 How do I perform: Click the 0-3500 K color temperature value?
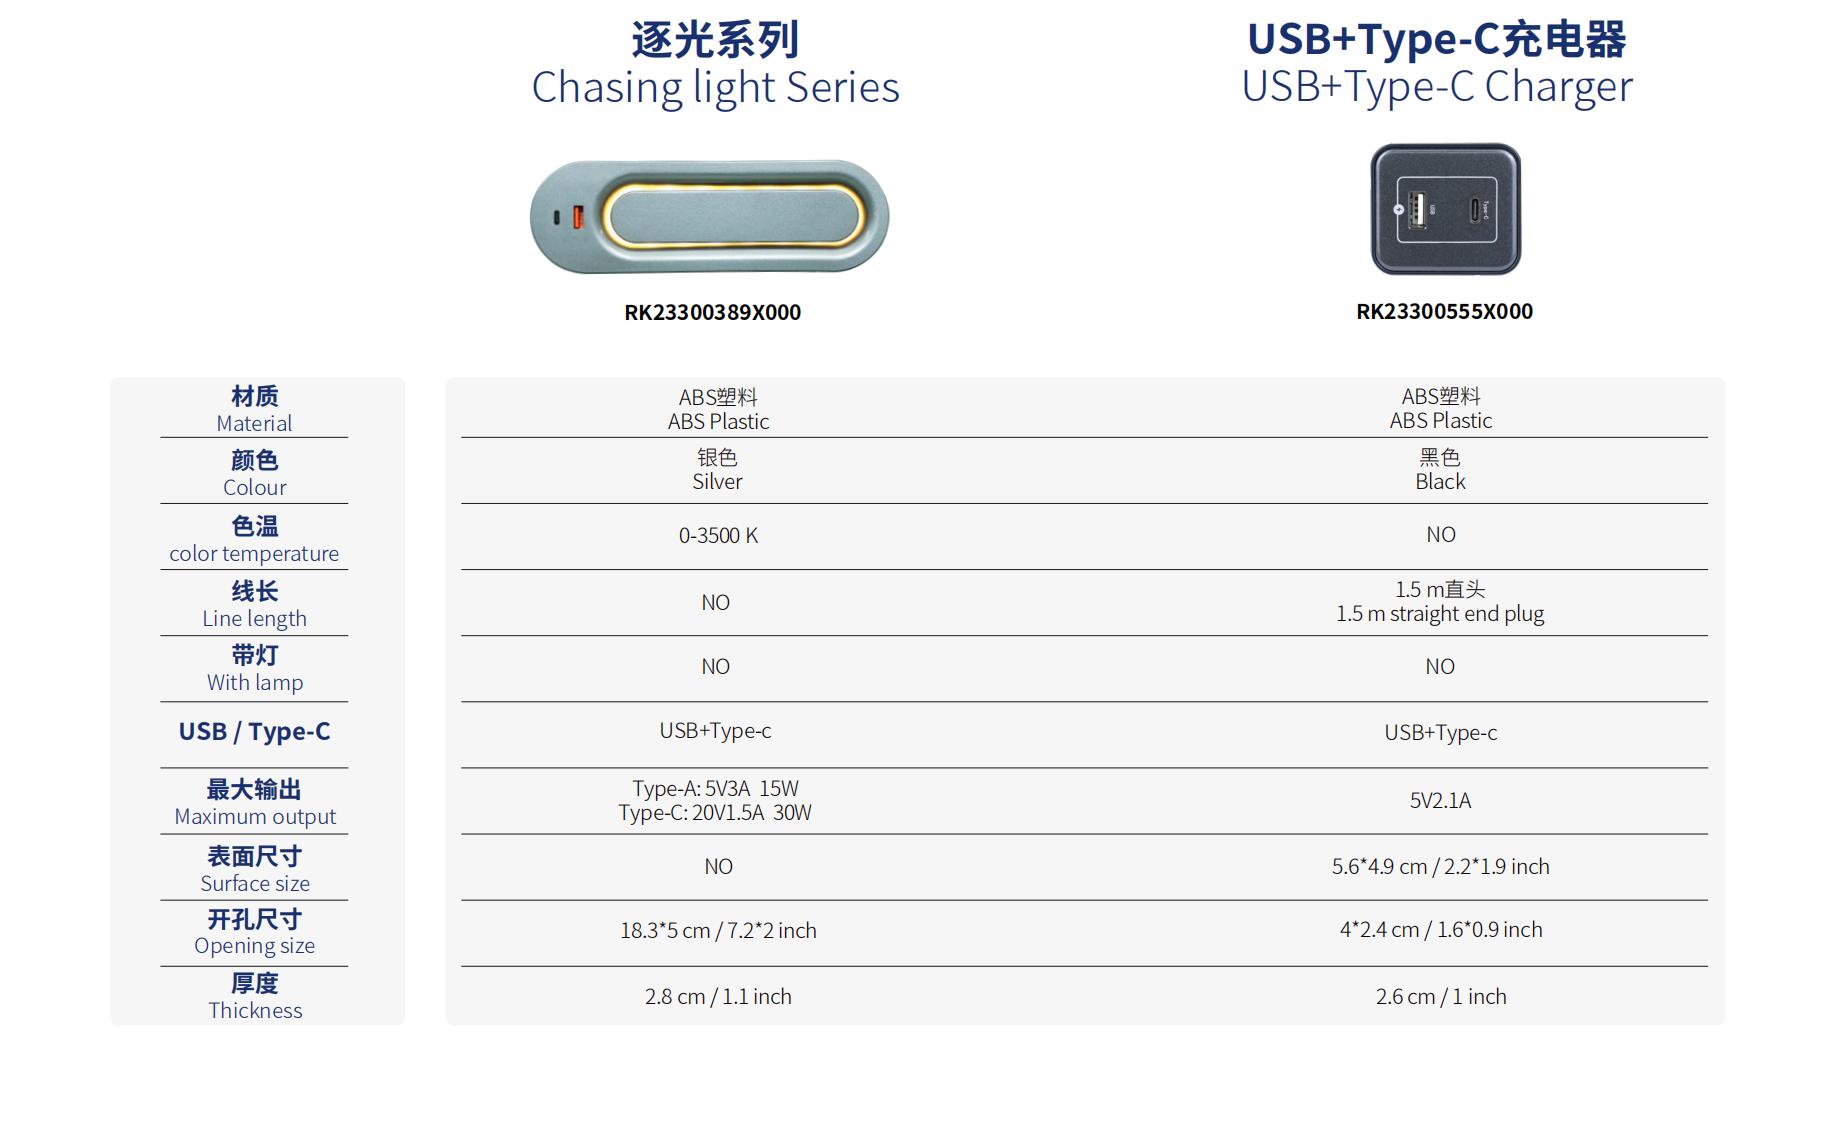click(x=718, y=536)
